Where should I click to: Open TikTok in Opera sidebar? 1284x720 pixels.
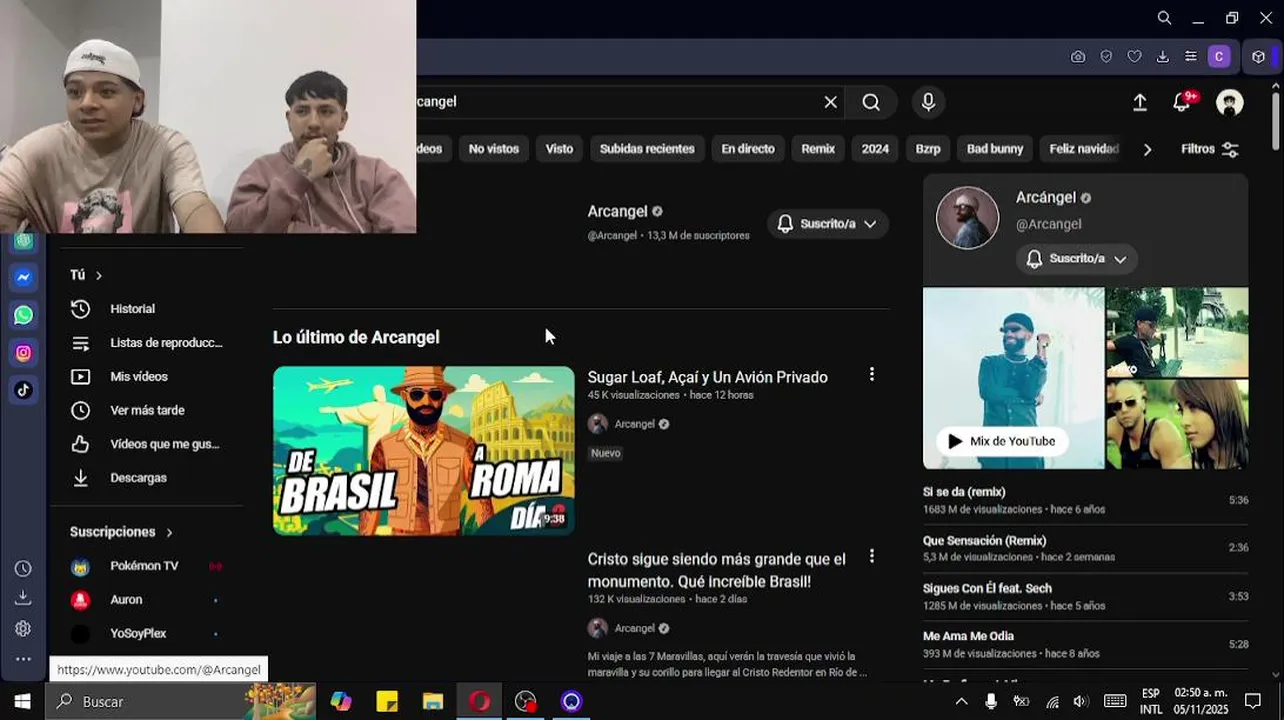point(23,390)
